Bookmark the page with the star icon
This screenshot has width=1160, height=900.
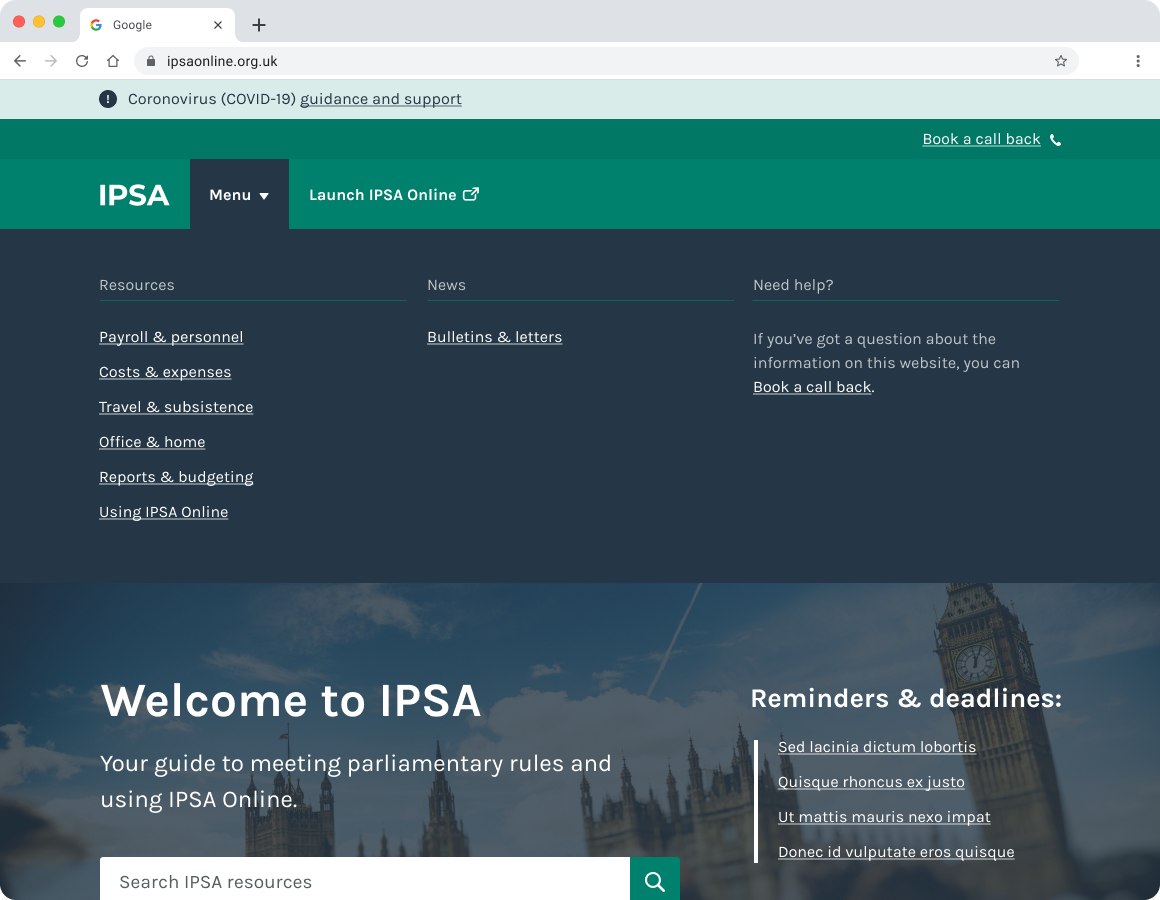point(1061,61)
